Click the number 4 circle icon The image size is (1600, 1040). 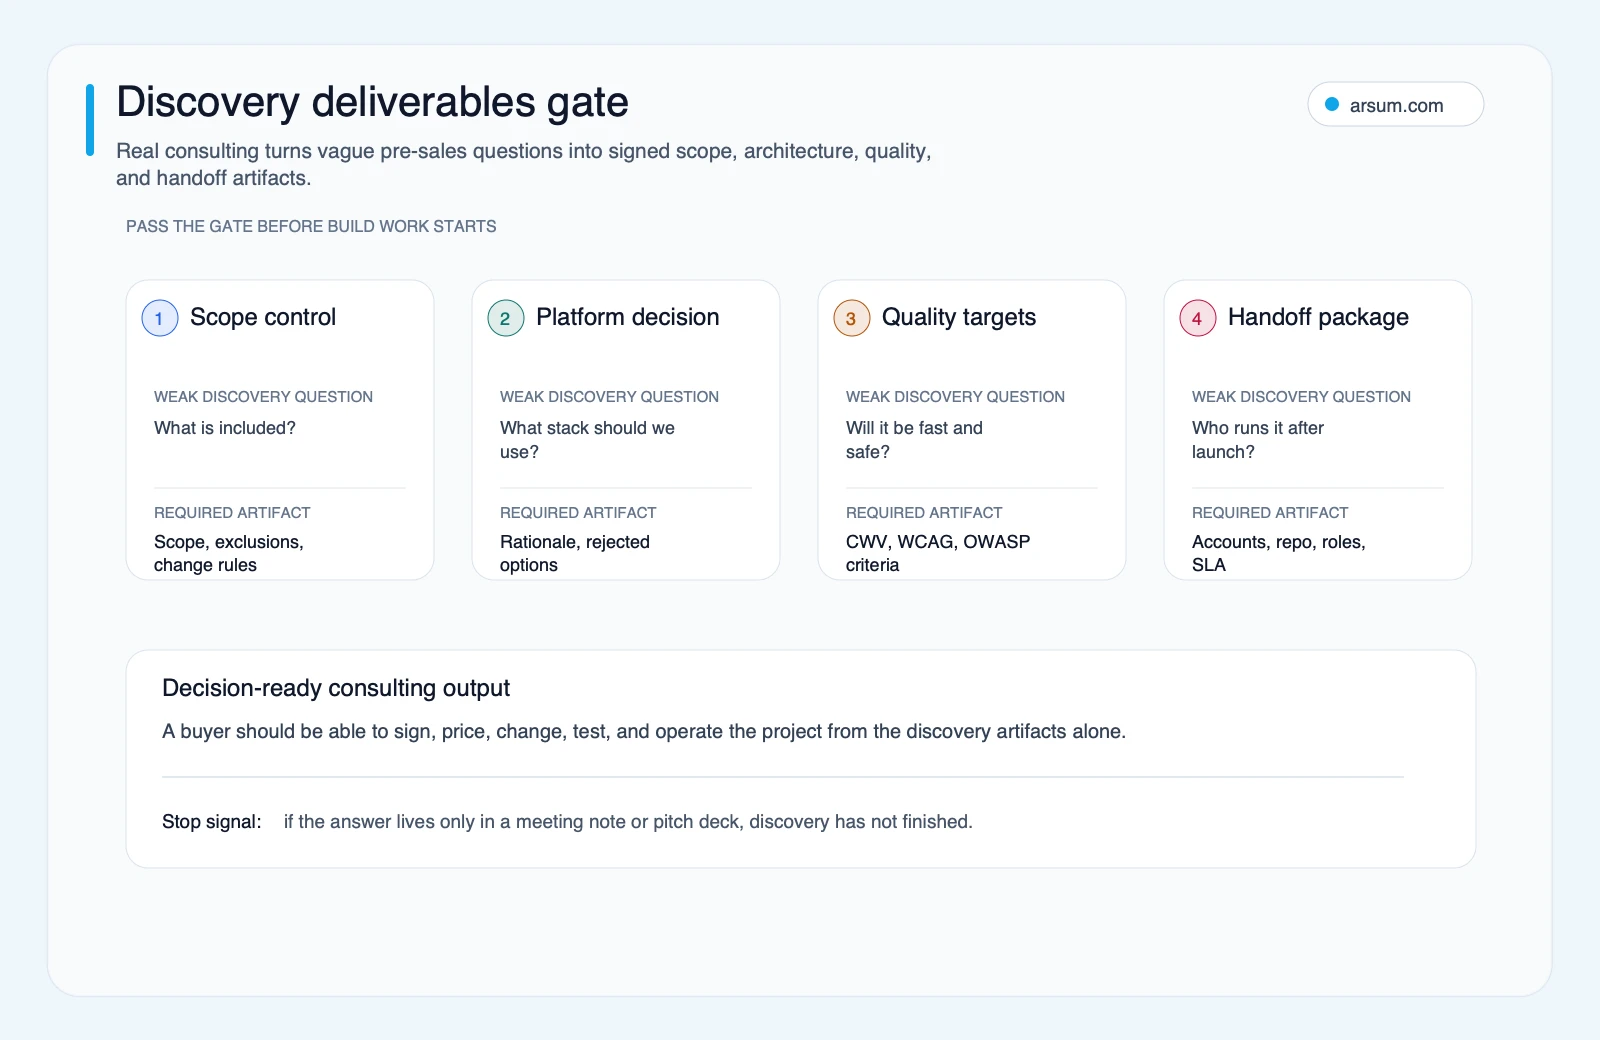pos(1198,318)
